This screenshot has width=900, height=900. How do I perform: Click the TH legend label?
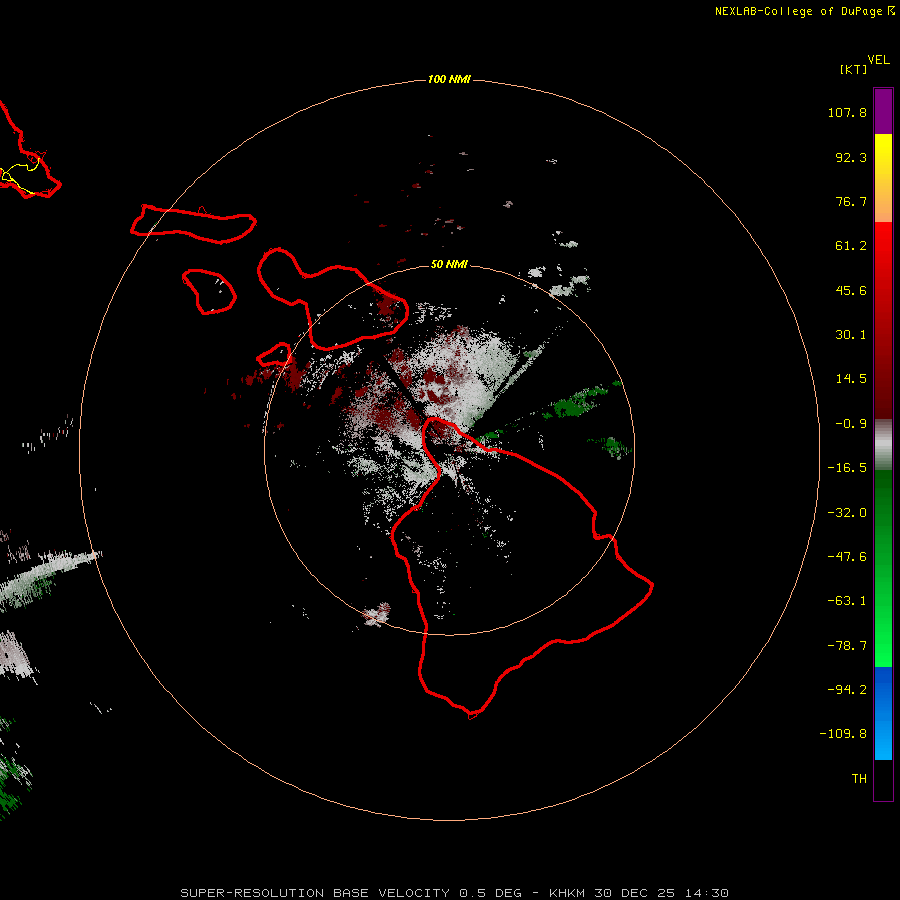tap(859, 779)
